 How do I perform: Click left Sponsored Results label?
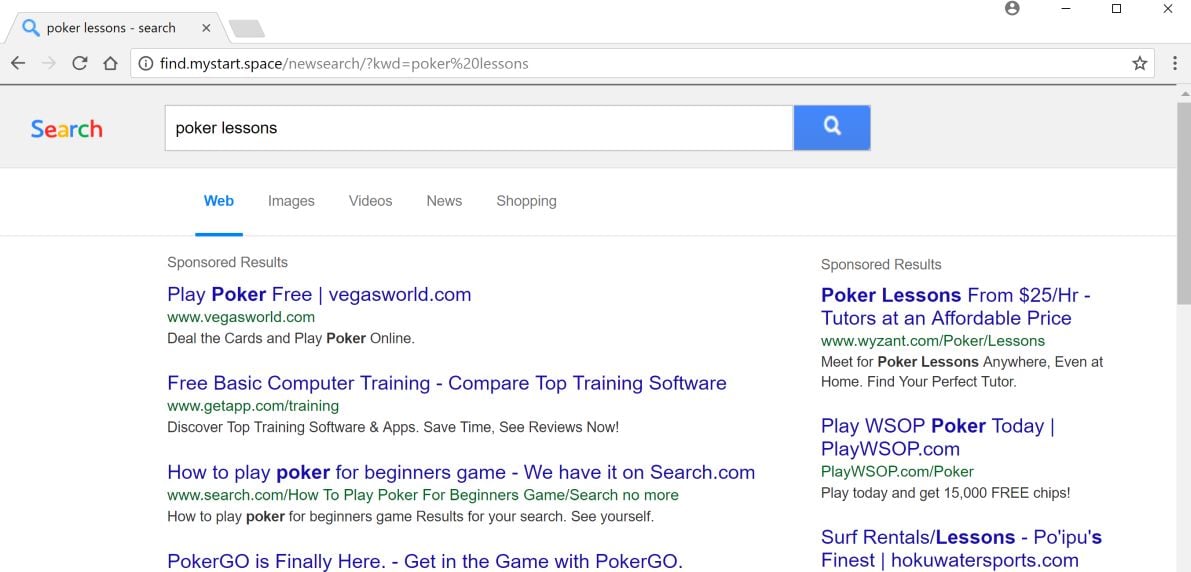pos(227,263)
